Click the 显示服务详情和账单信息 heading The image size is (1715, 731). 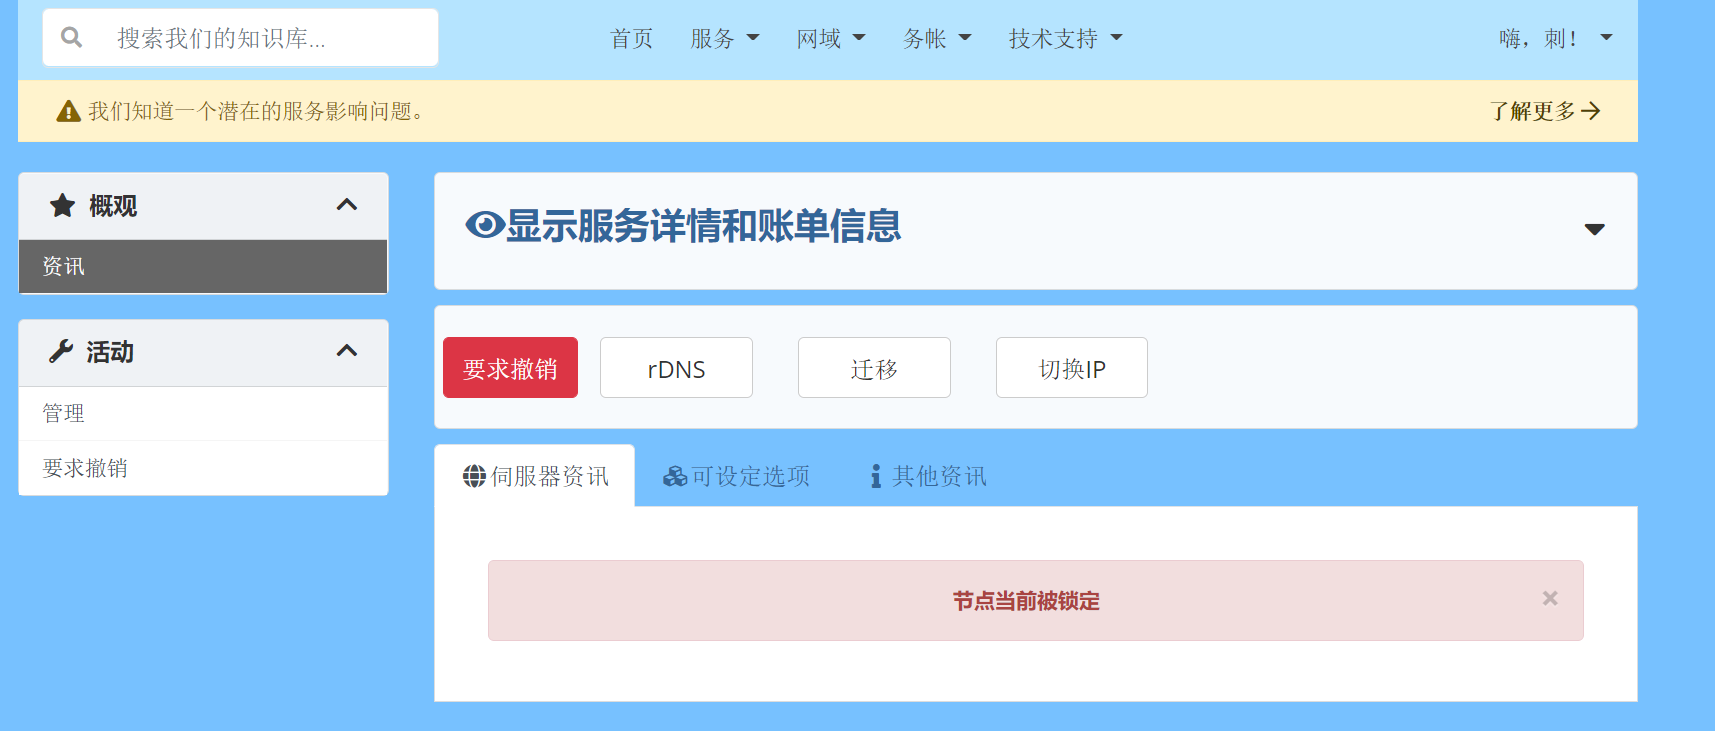click(x=703, y=226)
